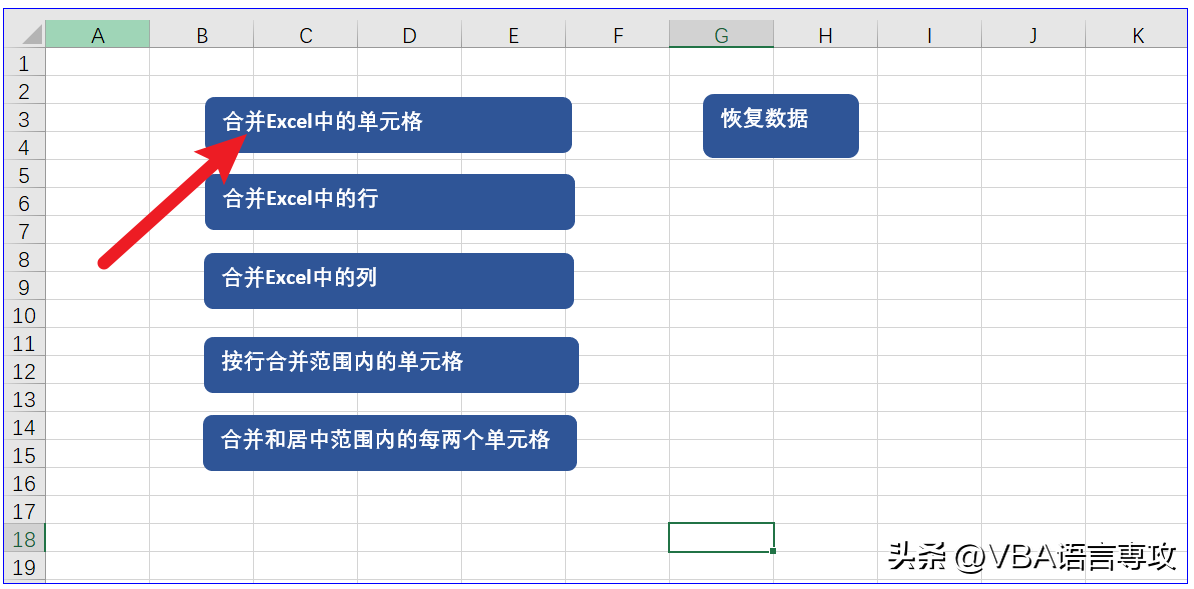The image size is (1194, 589).
Task: Click the 合并Excel中的单元格 button
Action: click(388, 125)
